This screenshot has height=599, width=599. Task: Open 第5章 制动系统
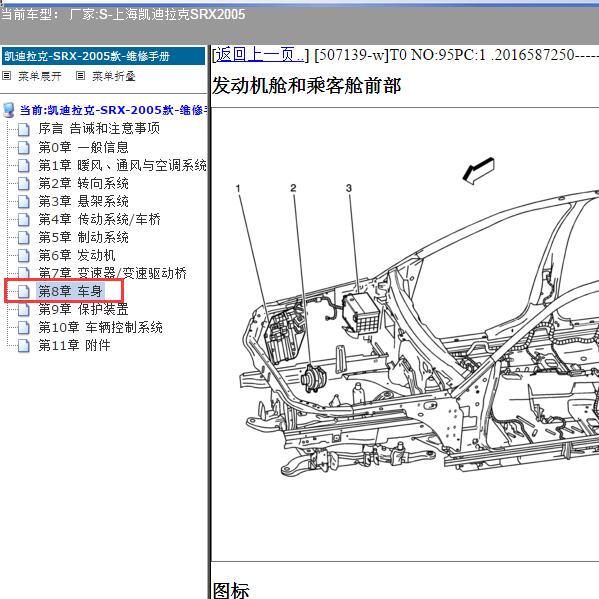[x=83, y=237]
